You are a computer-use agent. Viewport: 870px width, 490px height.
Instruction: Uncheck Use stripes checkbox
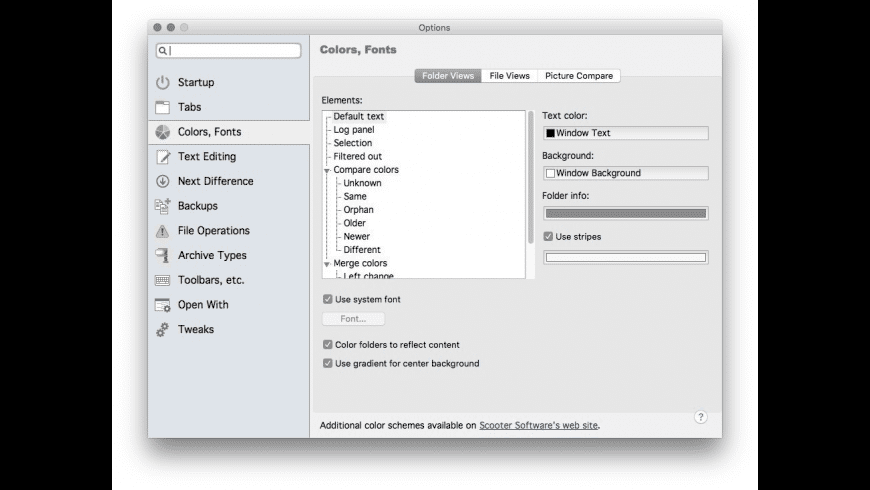click(548, 236)
